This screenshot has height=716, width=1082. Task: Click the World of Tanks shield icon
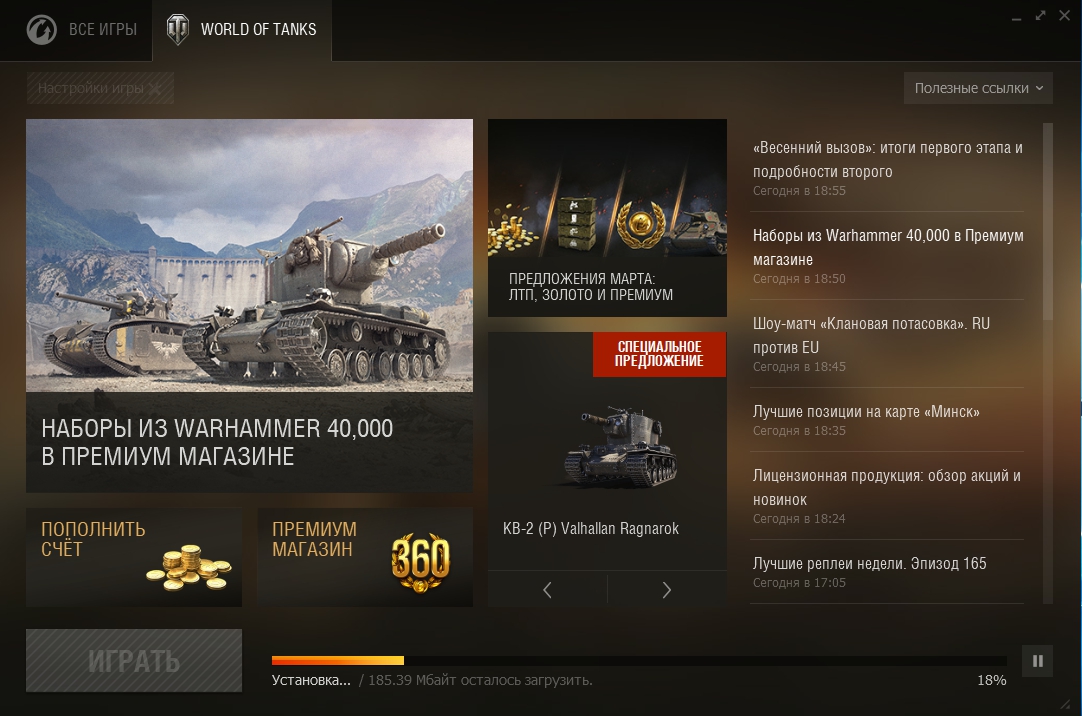click(178, 30)
